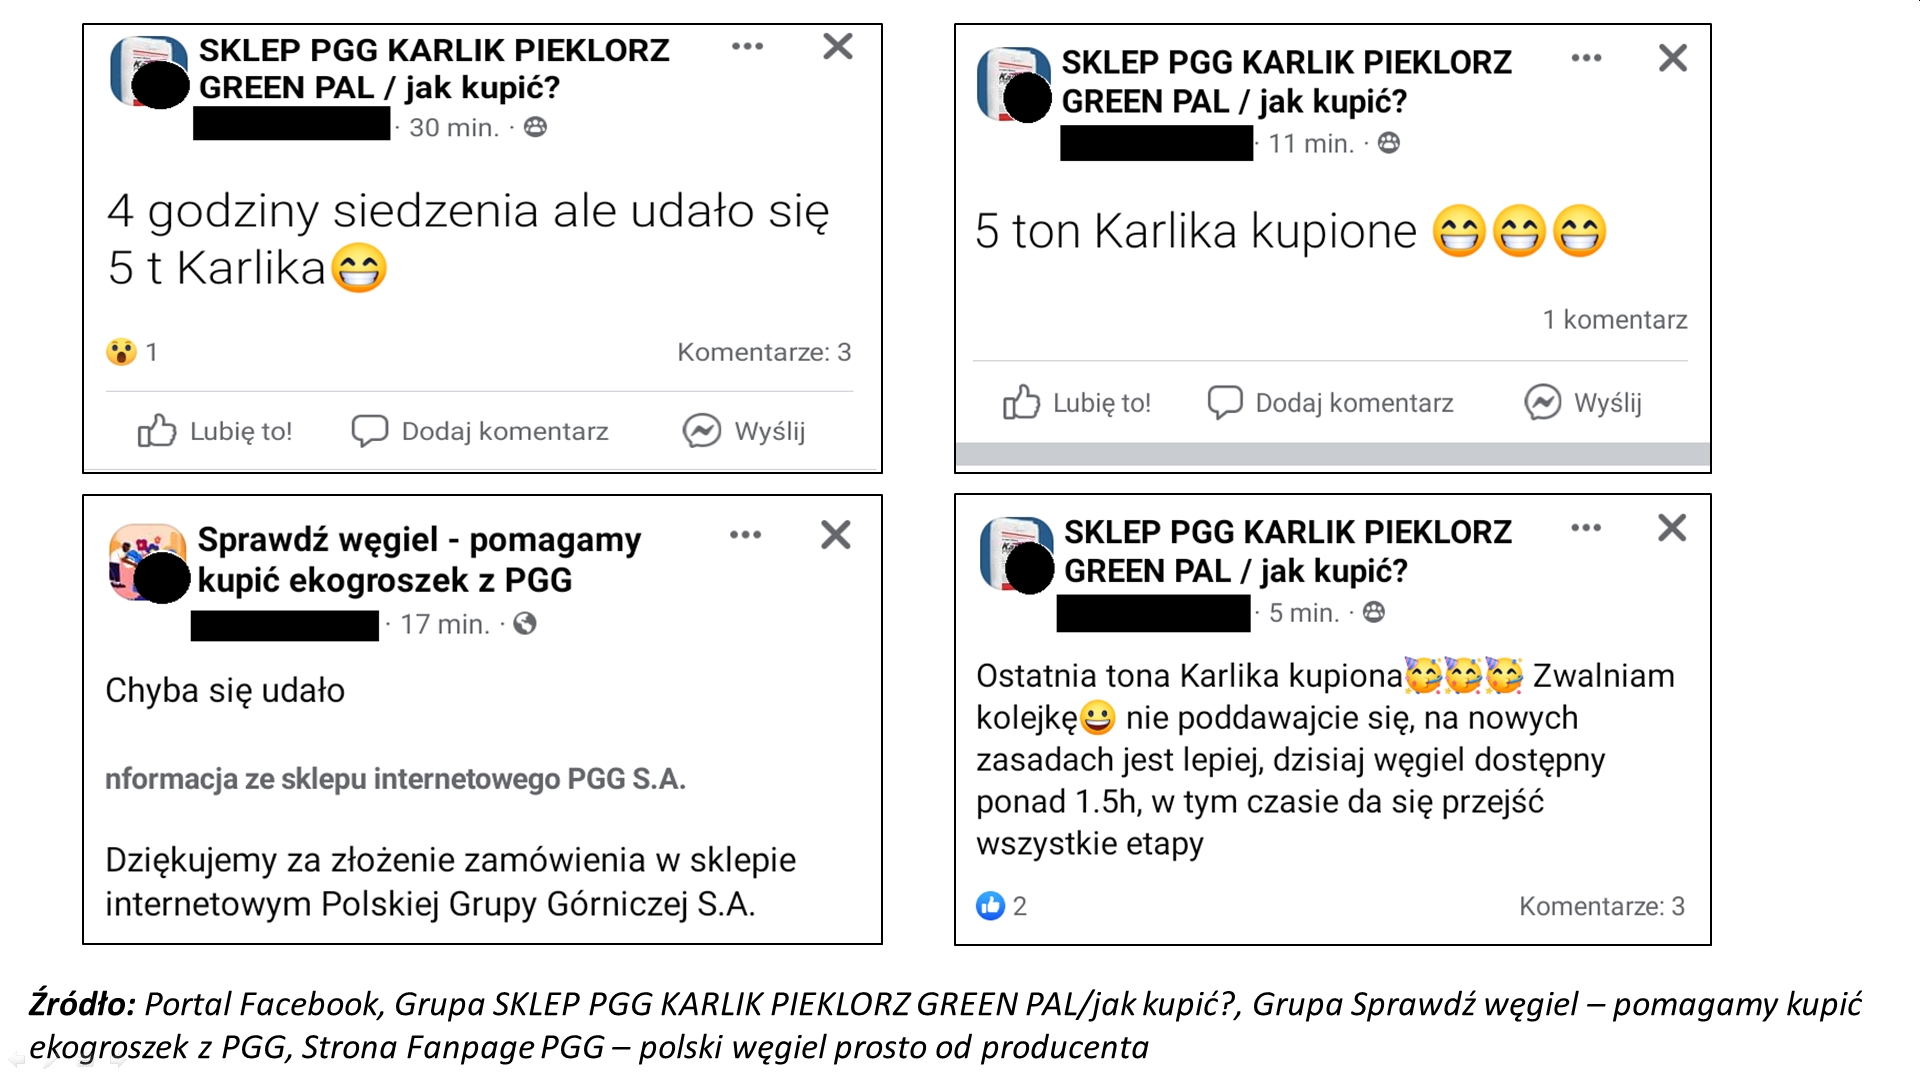
Task: Open three-dots menu on 'Ostatnia tona Karlika' post
Action: coord(1586,528)
